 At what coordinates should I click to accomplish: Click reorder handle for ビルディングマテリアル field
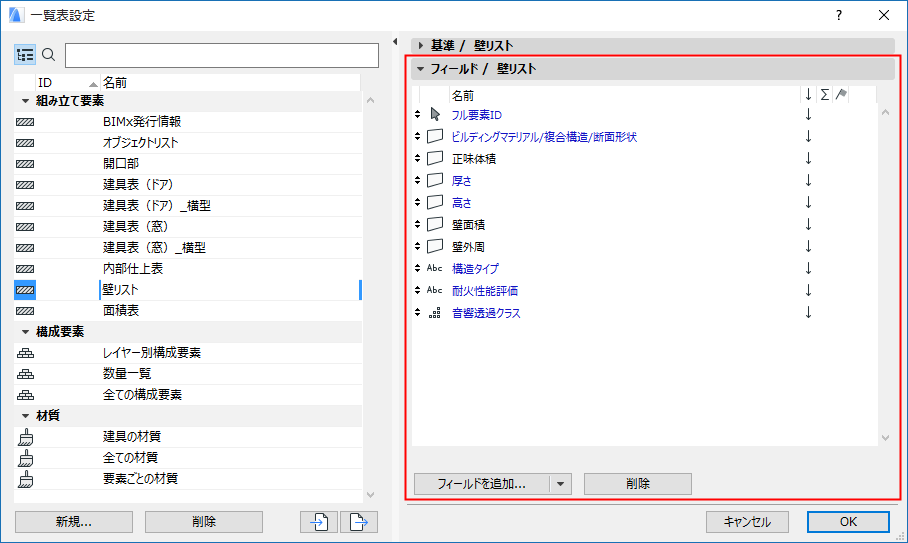pos(418,136)
